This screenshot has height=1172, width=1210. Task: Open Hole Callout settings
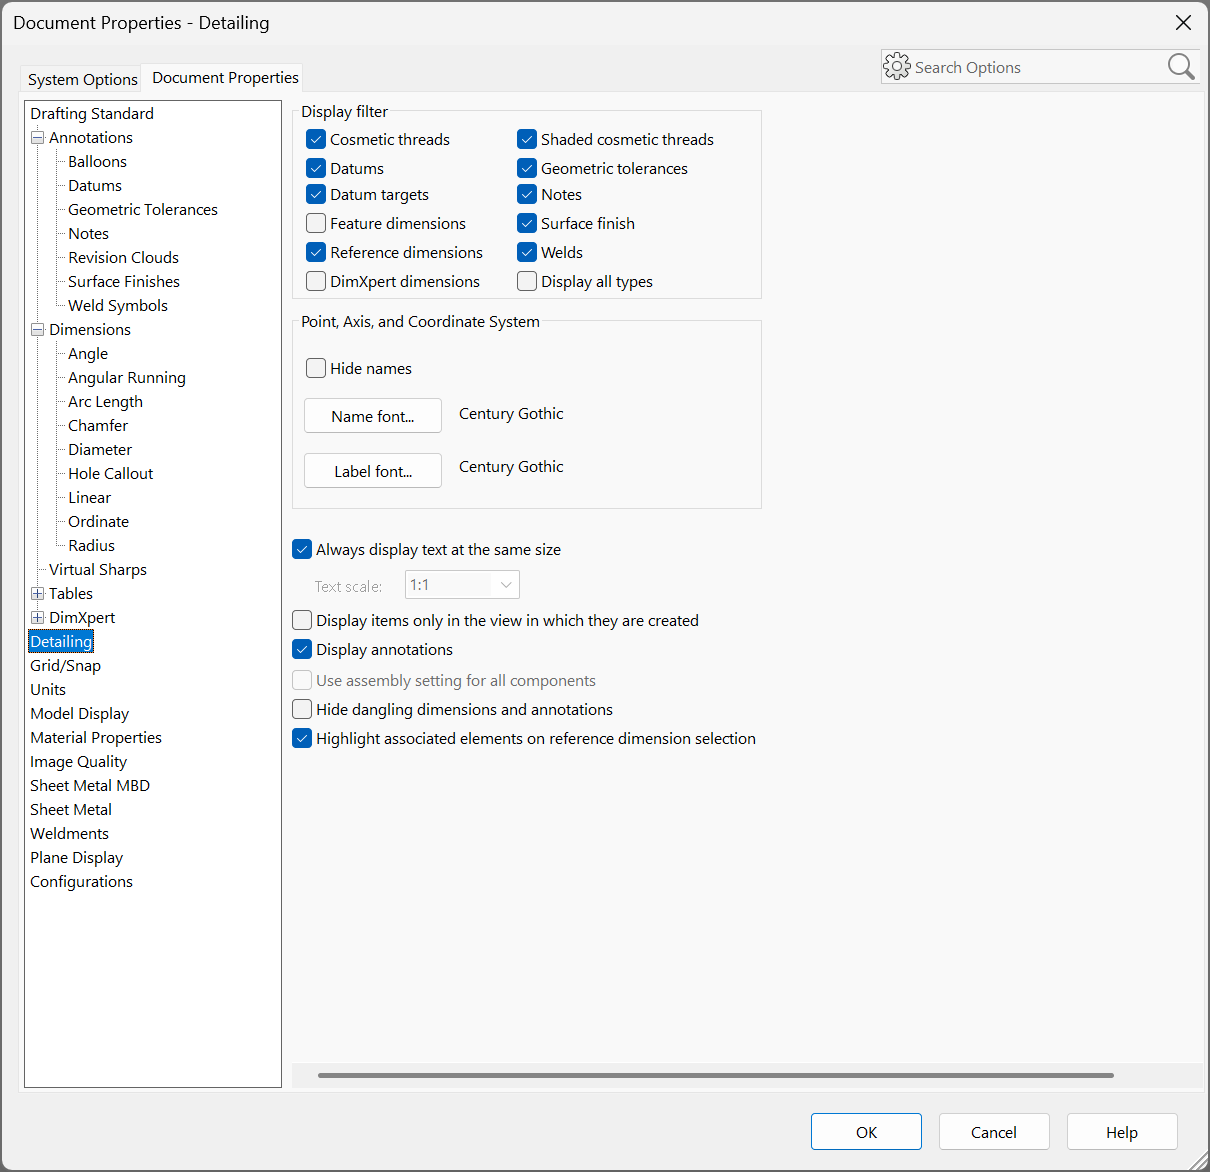point(111,474)
